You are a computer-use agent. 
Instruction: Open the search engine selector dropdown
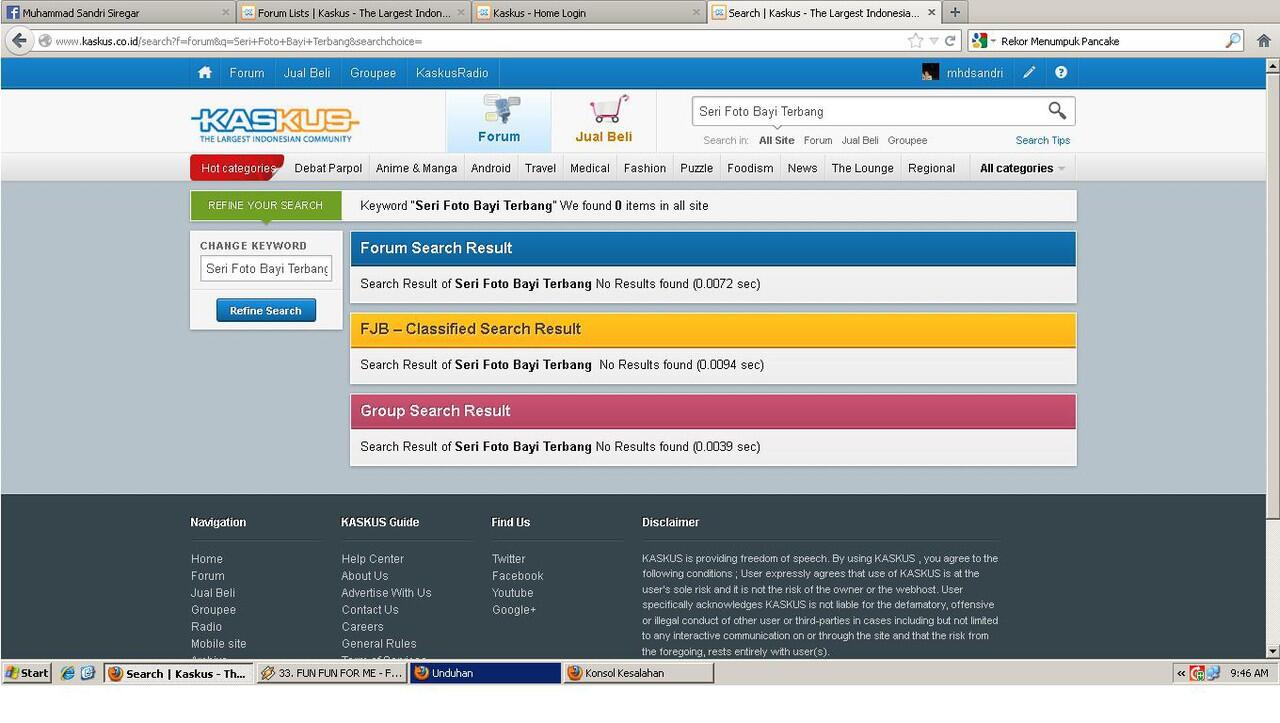[x=983, y=41]
